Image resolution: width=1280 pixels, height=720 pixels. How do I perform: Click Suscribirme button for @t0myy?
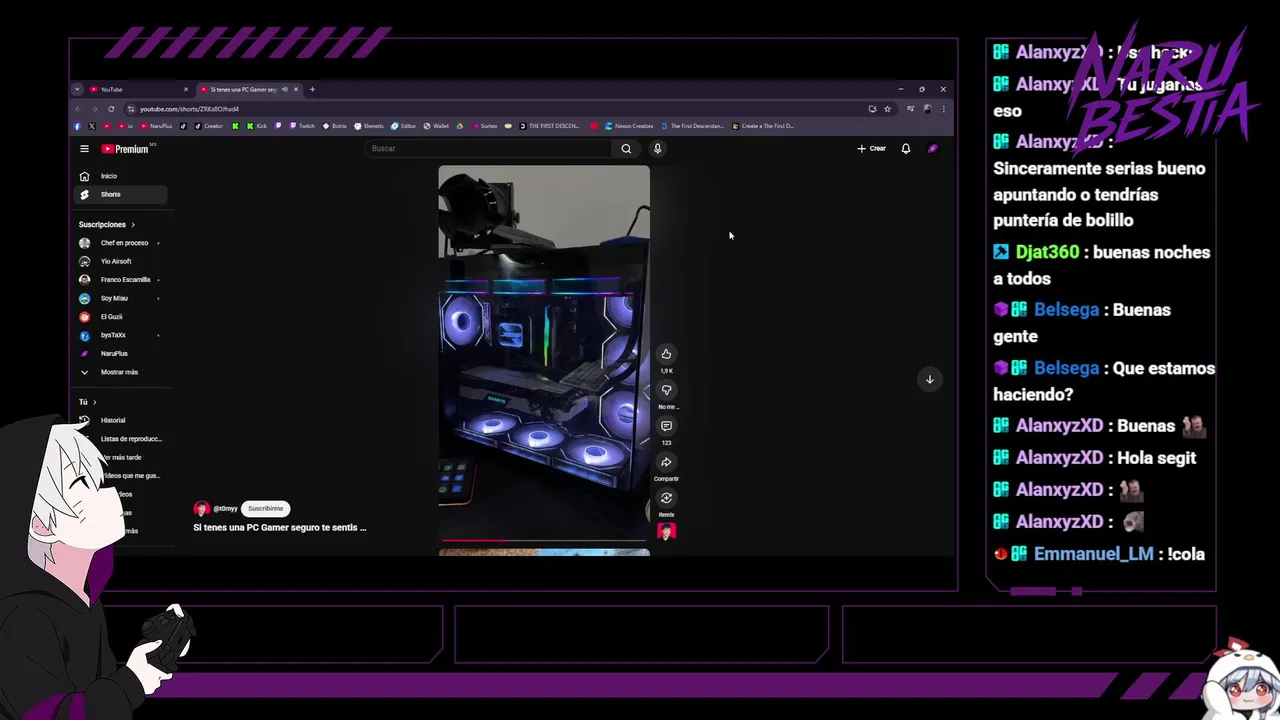click(266, 508)
